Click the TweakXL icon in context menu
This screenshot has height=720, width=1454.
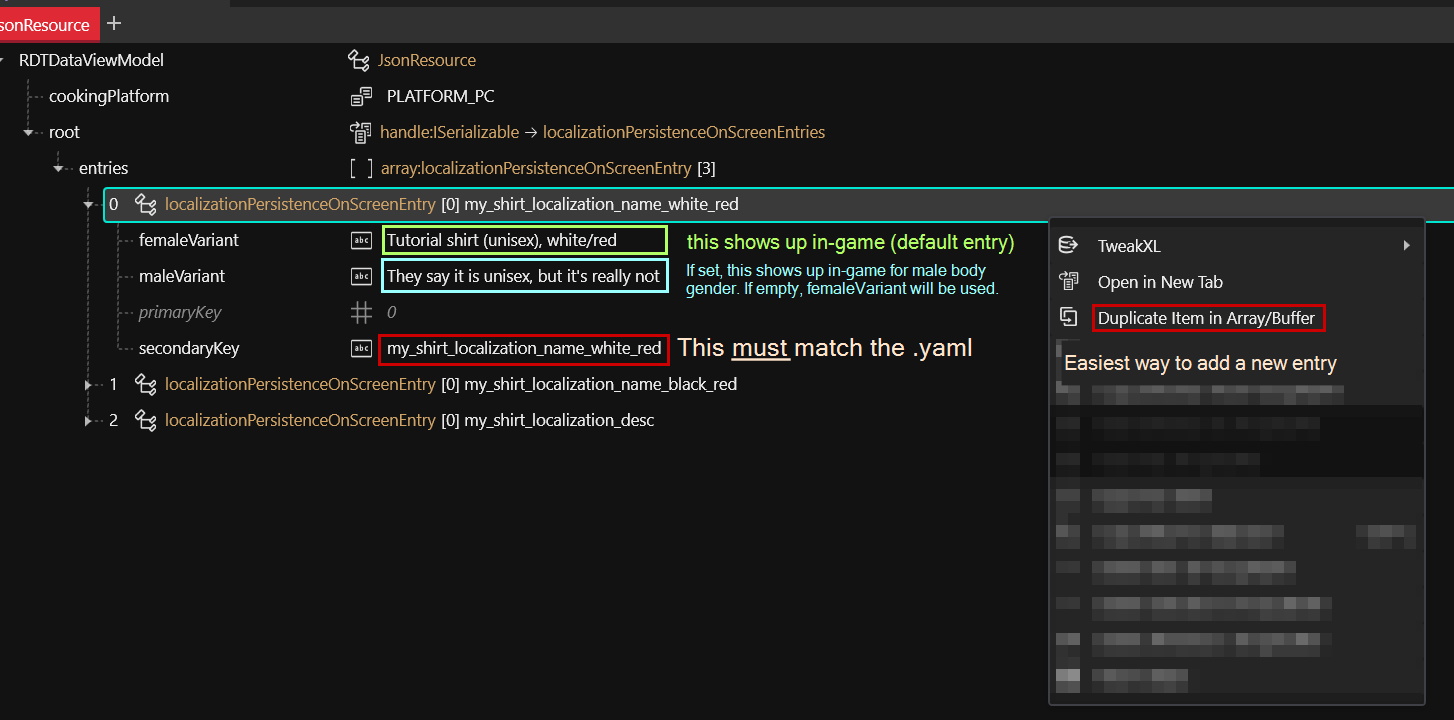tap(1068, 246)
